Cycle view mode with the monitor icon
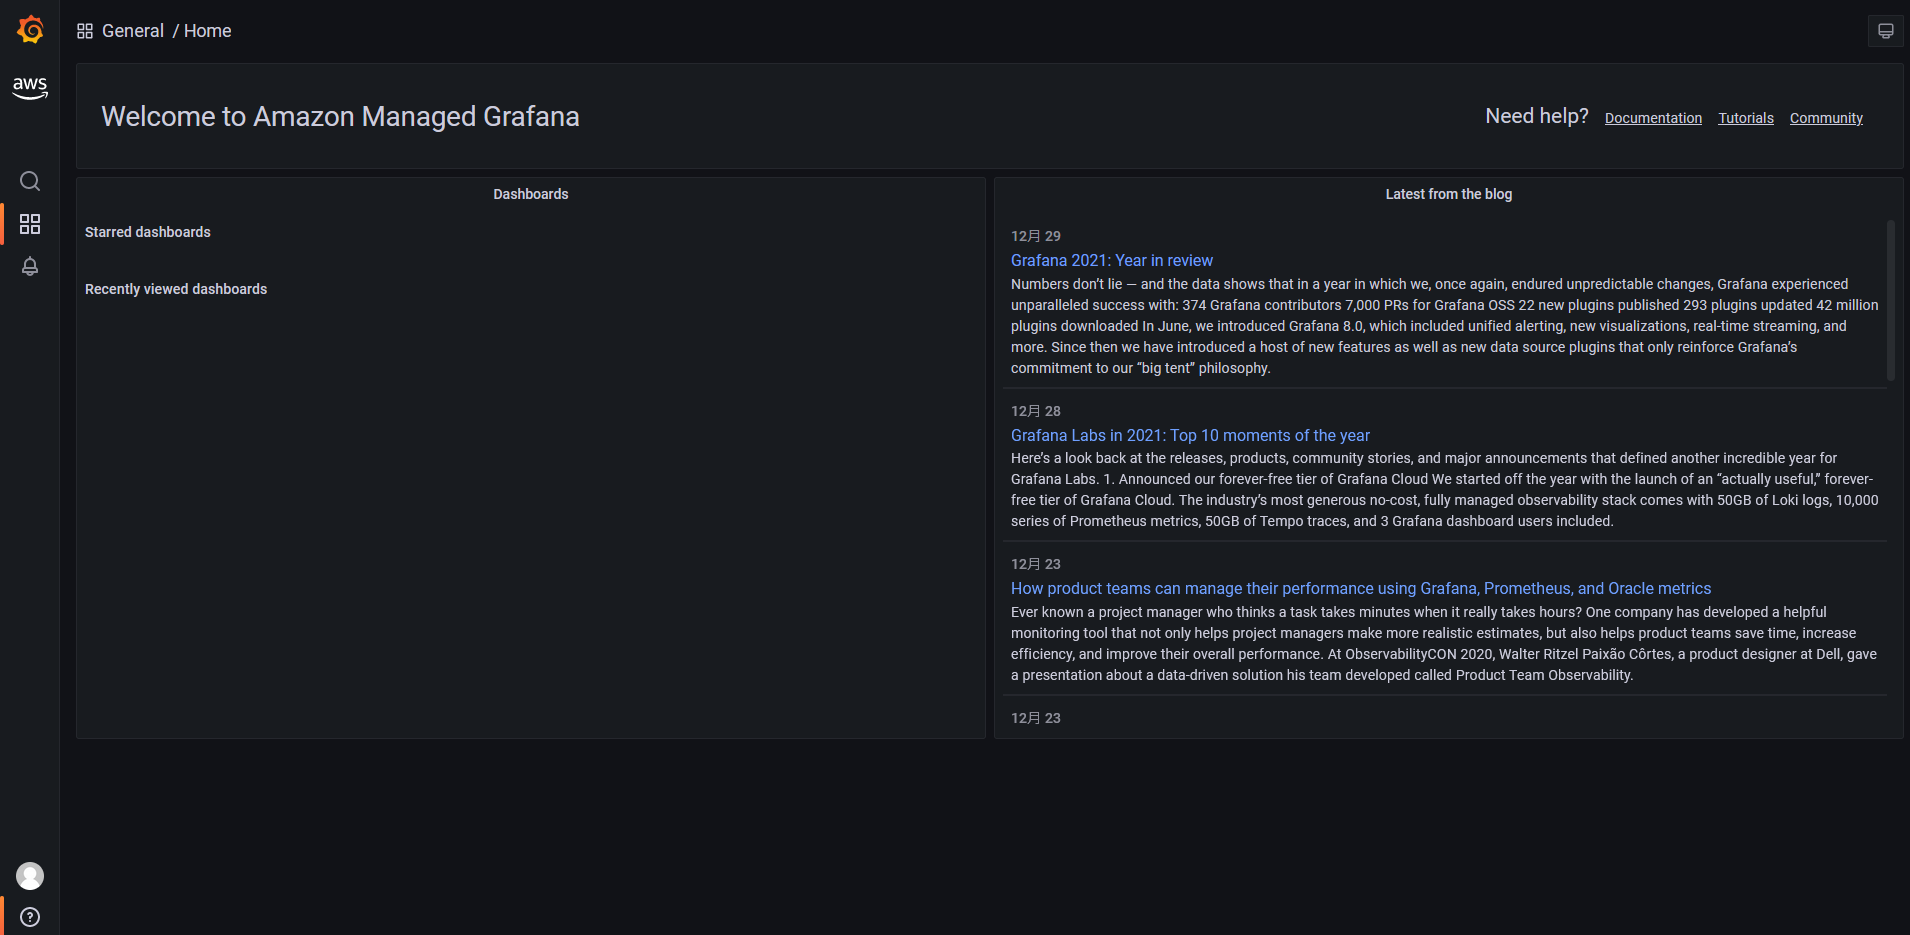This screenshot has width=1910, height=935. point(1885,31)
